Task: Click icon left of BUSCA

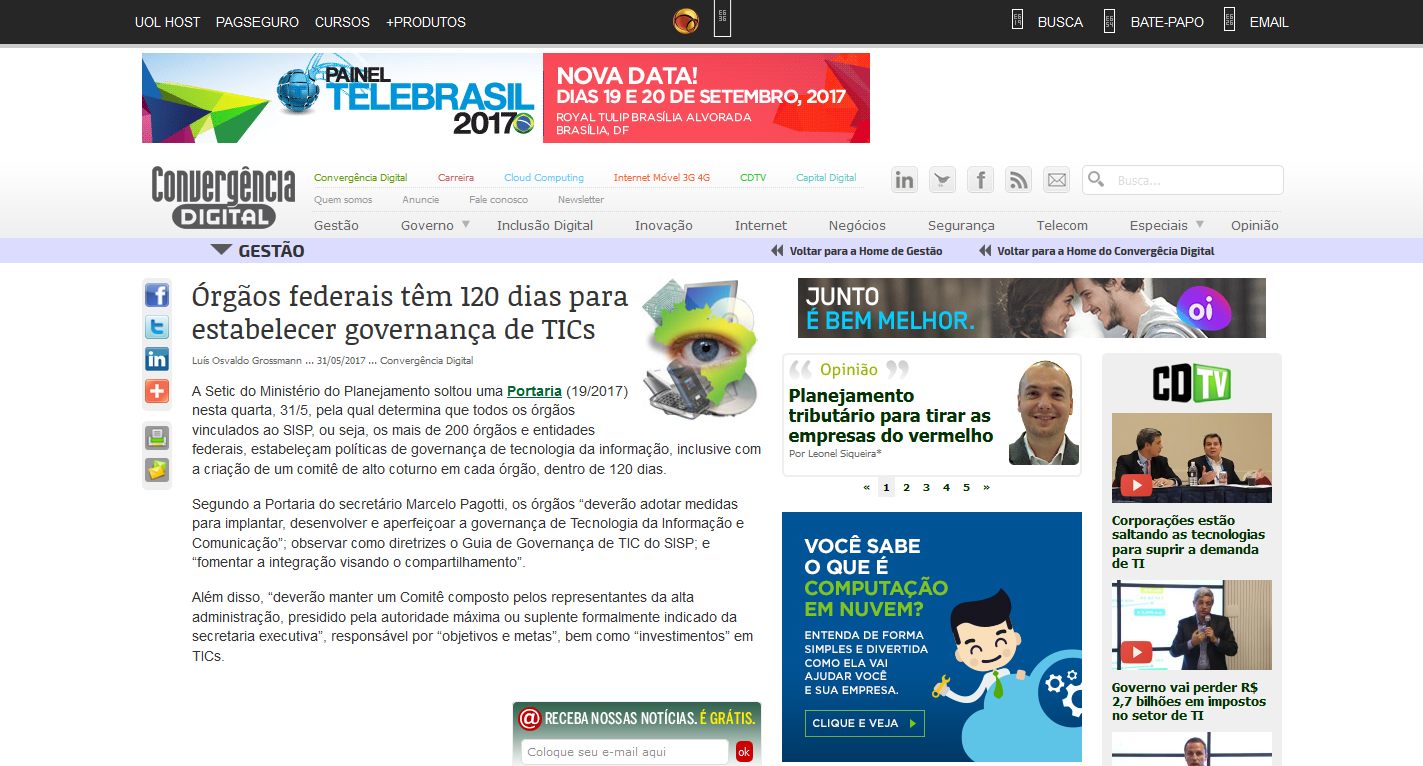Action: pos(1017,19)
